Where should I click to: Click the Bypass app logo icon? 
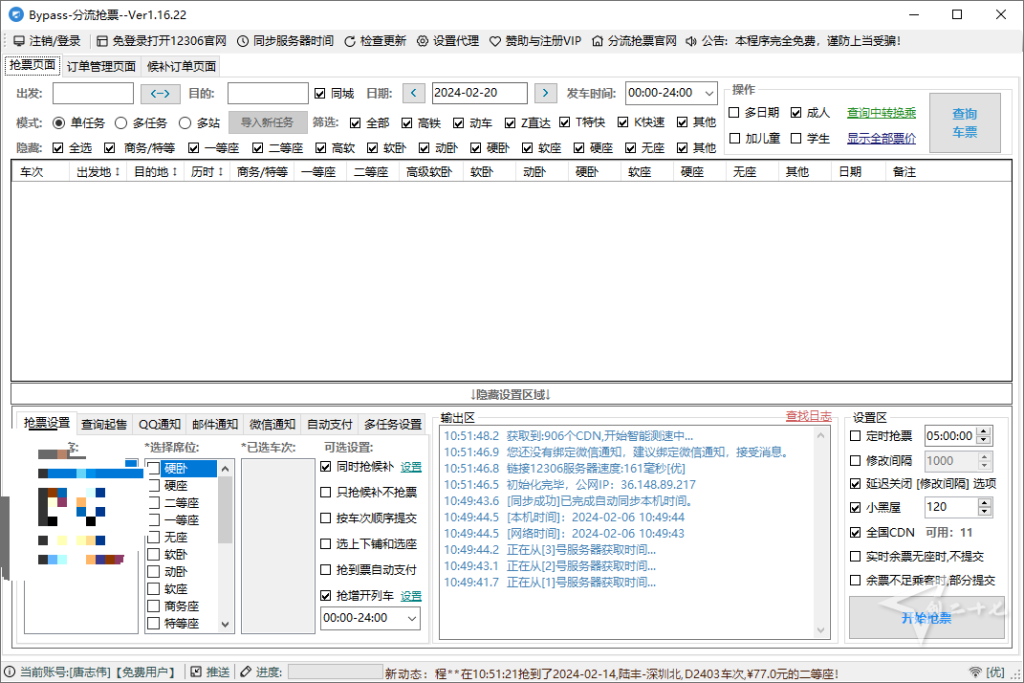point(16,14)
